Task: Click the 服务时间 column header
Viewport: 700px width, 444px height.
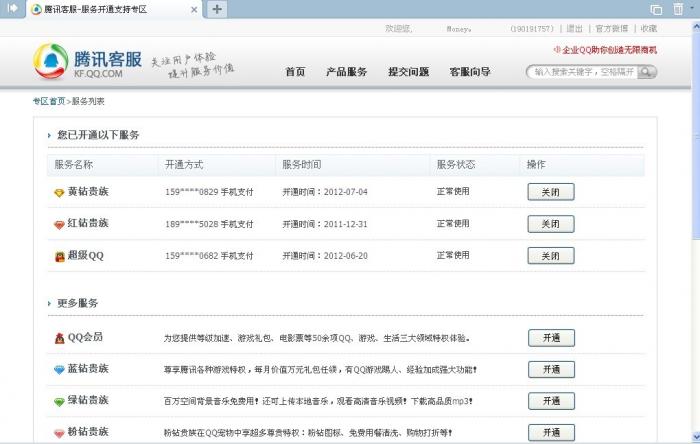Action: [301, 165]
